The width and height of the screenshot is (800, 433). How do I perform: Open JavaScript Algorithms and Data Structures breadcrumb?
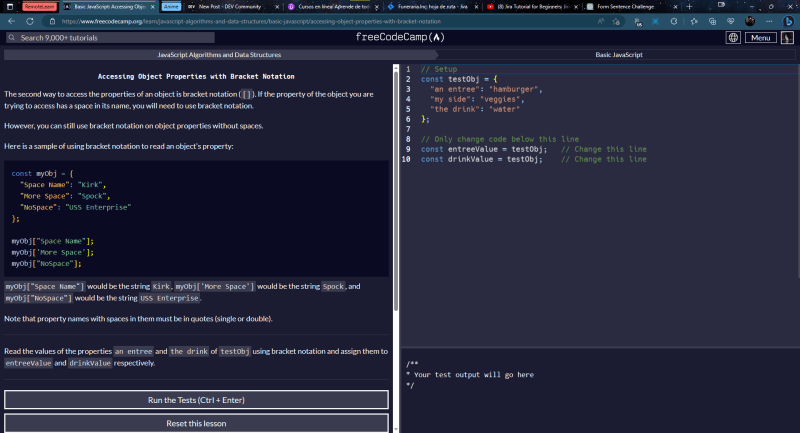(x=219, y=55)
